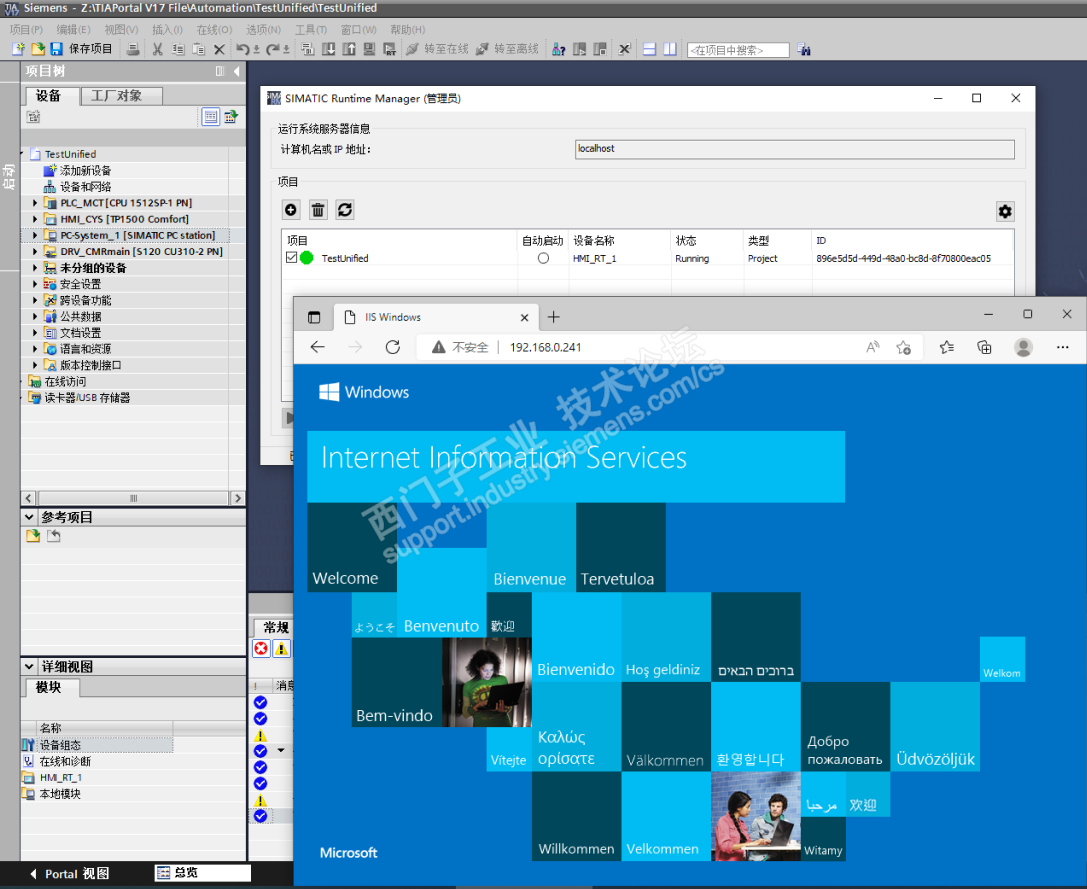Expand 安全设置 tree node
1087x889 pixels.
coord(35,284)
